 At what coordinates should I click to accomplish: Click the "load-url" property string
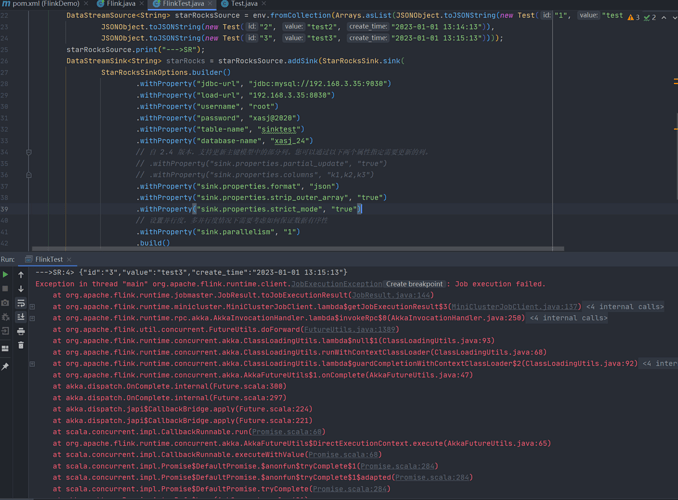(x=218, y=95)
